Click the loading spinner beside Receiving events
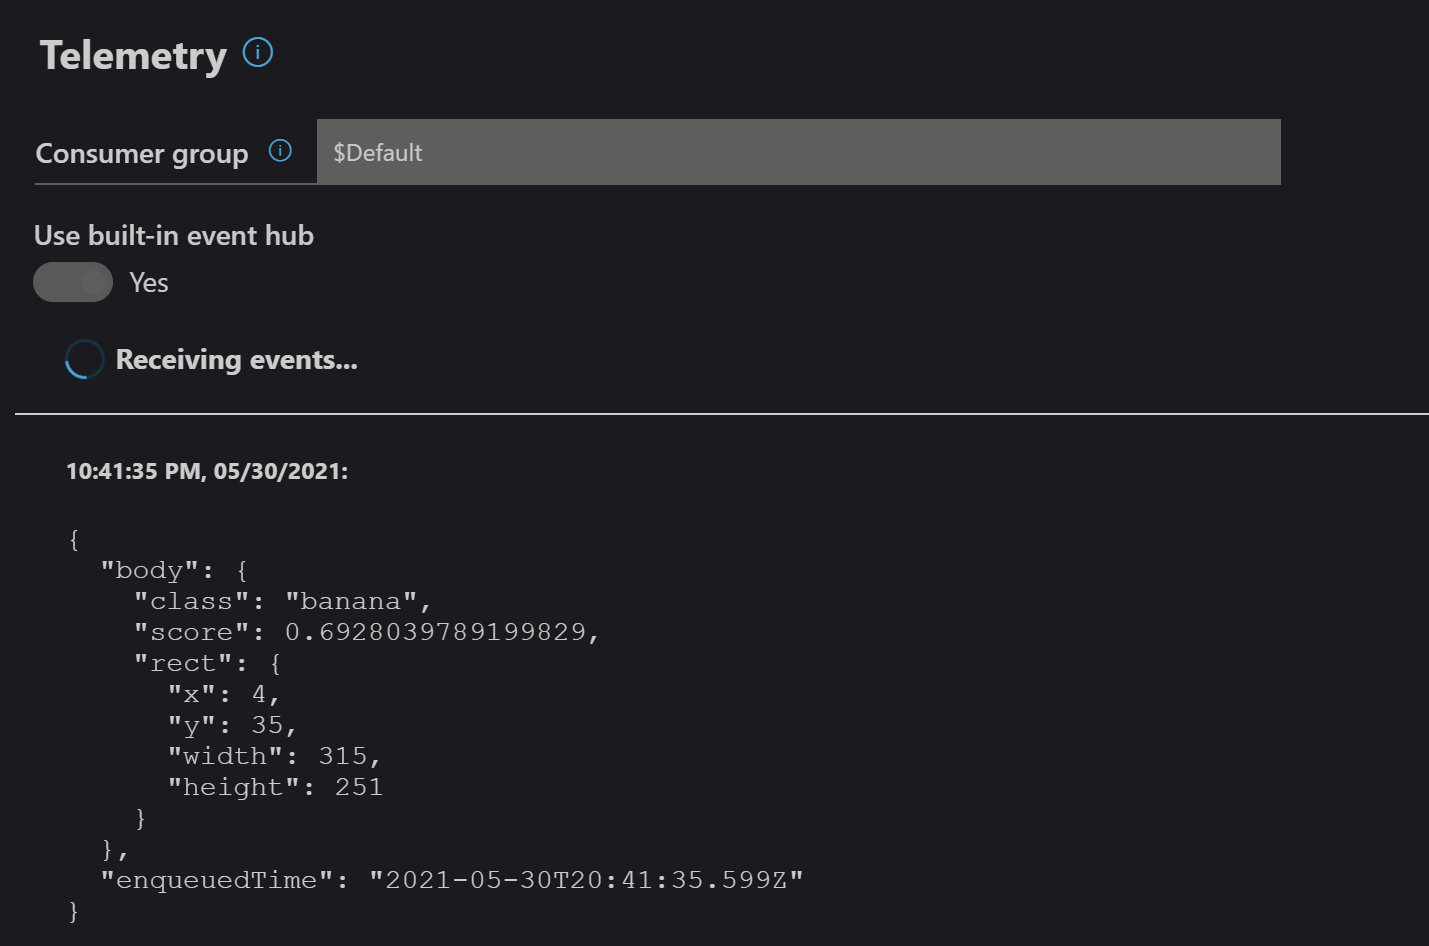This screenshot has width=1429, height=946. point(84,360)
